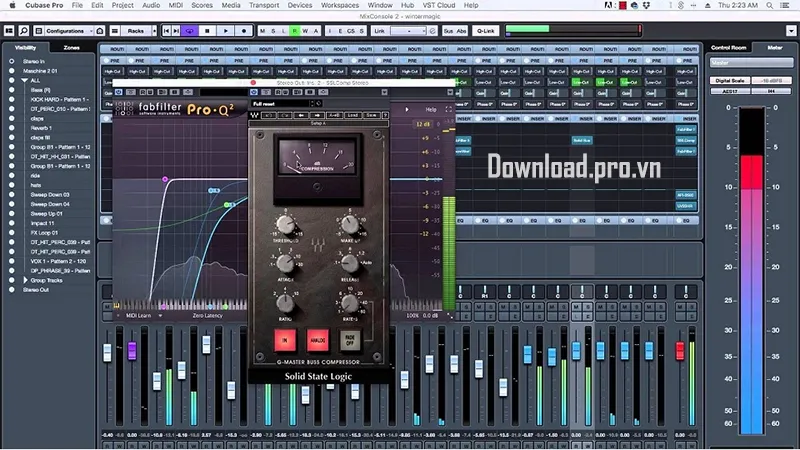Click the Waves Save preset button
This screenshot has height=450, width=800.
(371, 115)
